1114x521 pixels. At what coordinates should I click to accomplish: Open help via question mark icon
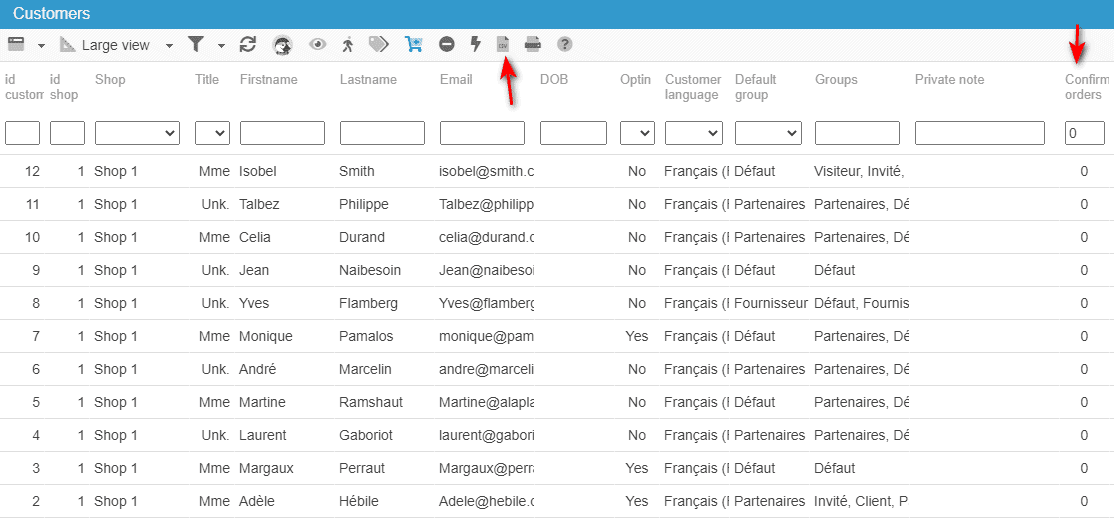[x=565, y=44]
